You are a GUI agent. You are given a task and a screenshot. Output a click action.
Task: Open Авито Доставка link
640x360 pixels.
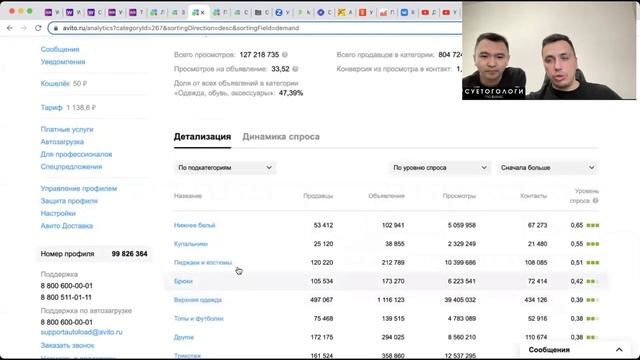(67, 226)
